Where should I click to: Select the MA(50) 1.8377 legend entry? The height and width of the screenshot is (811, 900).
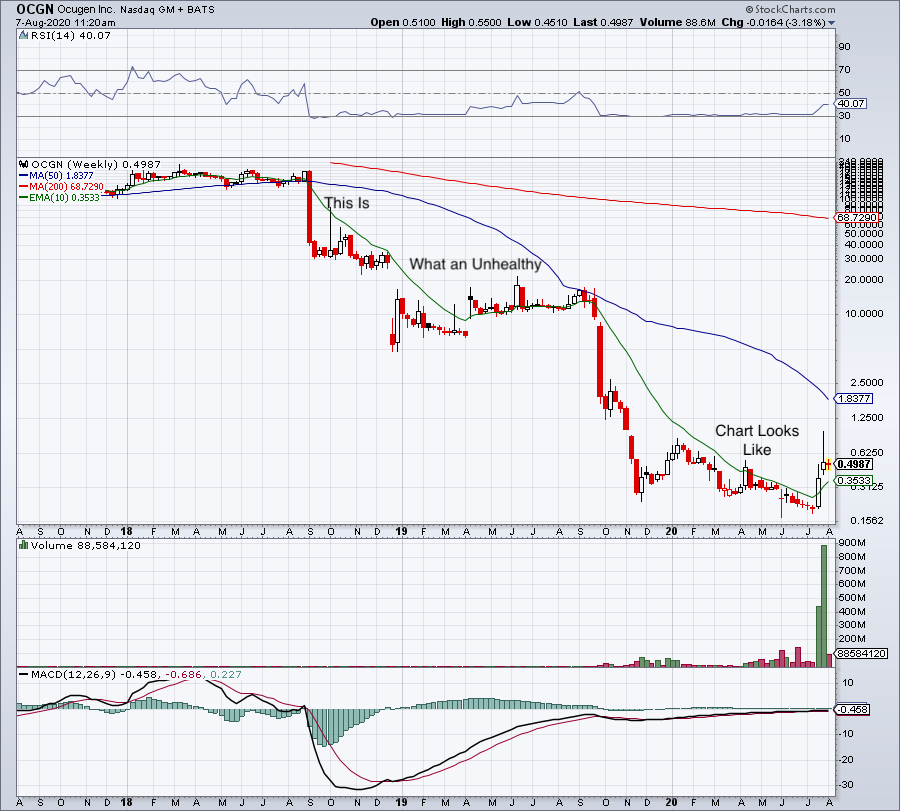coord(56,176)
